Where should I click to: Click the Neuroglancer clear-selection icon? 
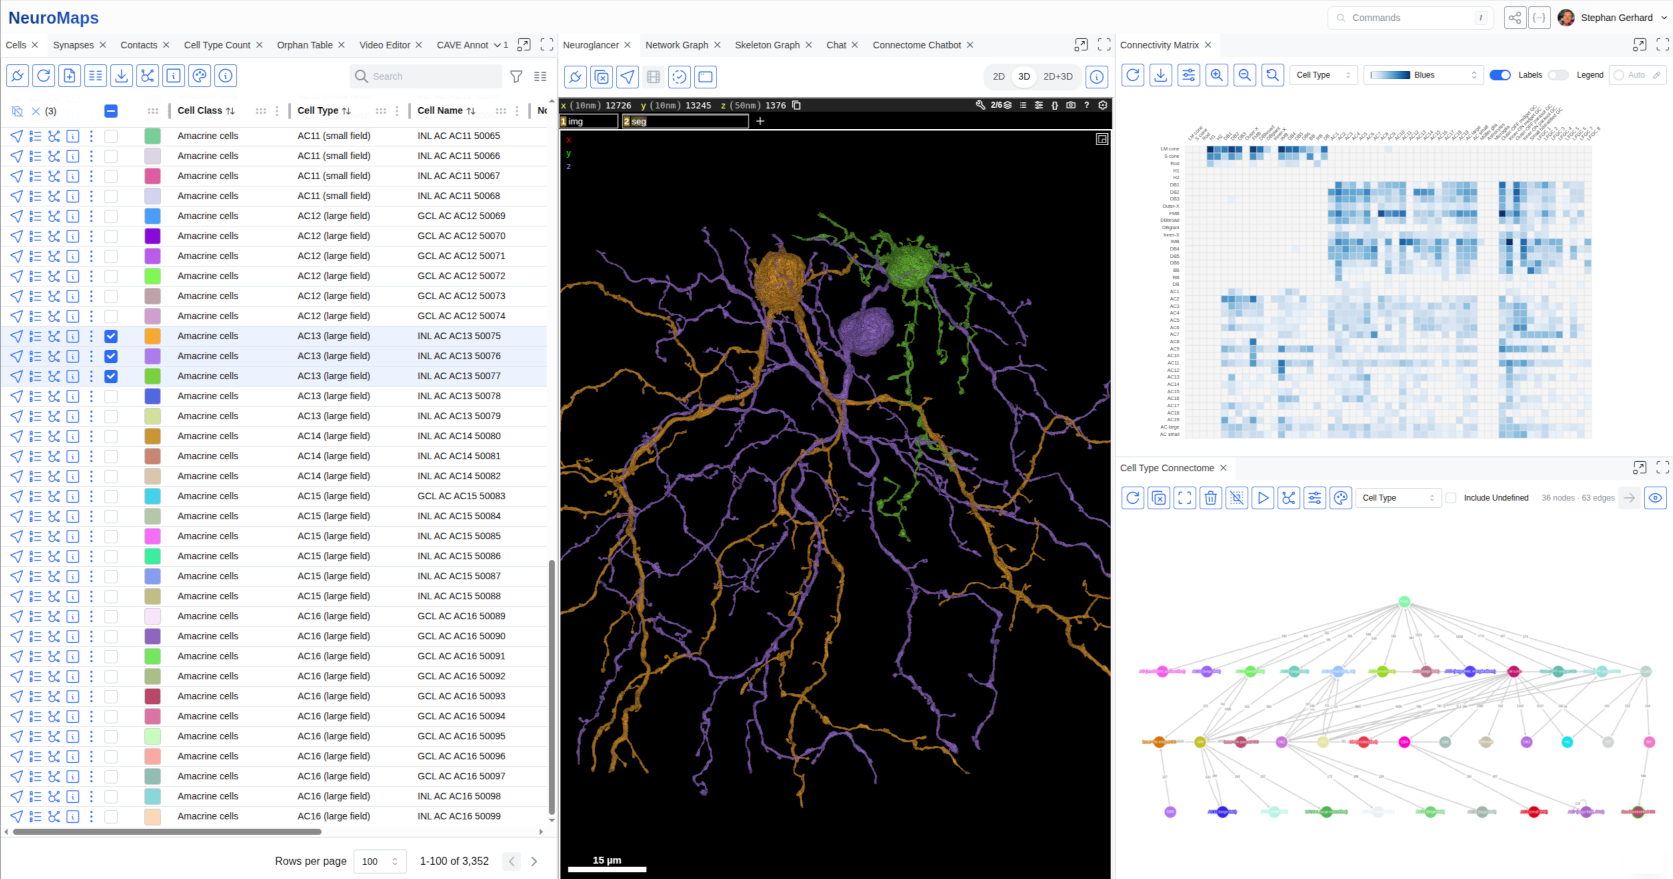(x=602, y=77)
